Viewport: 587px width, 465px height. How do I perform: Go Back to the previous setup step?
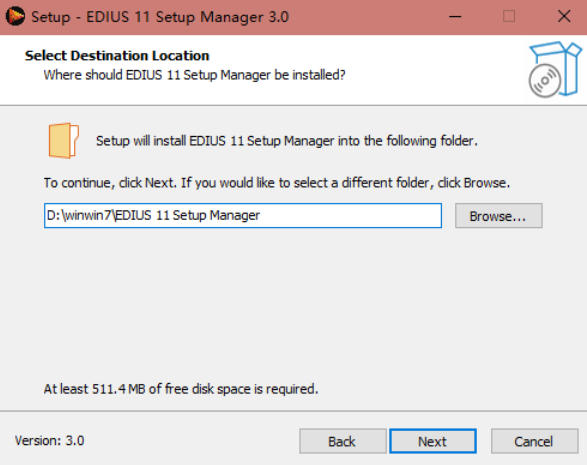[x=342, y=441]
